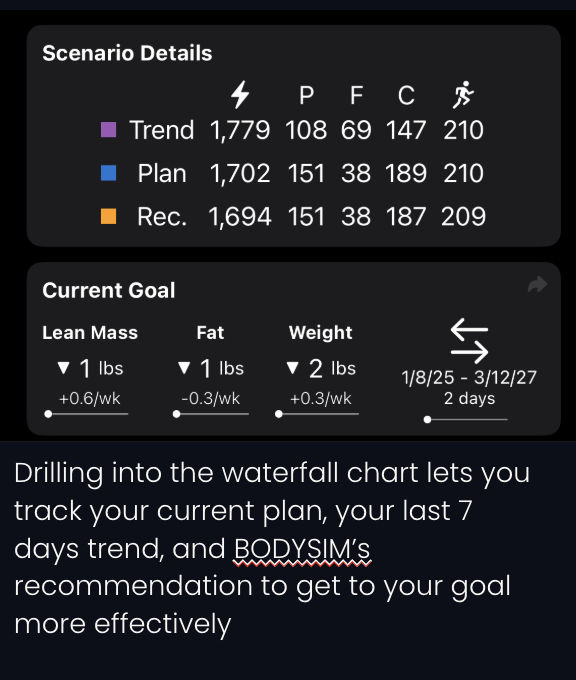Viewport: 576px width, 680px height.
Task: Click the Weight slider handle
Action: [x=279, y=414]
